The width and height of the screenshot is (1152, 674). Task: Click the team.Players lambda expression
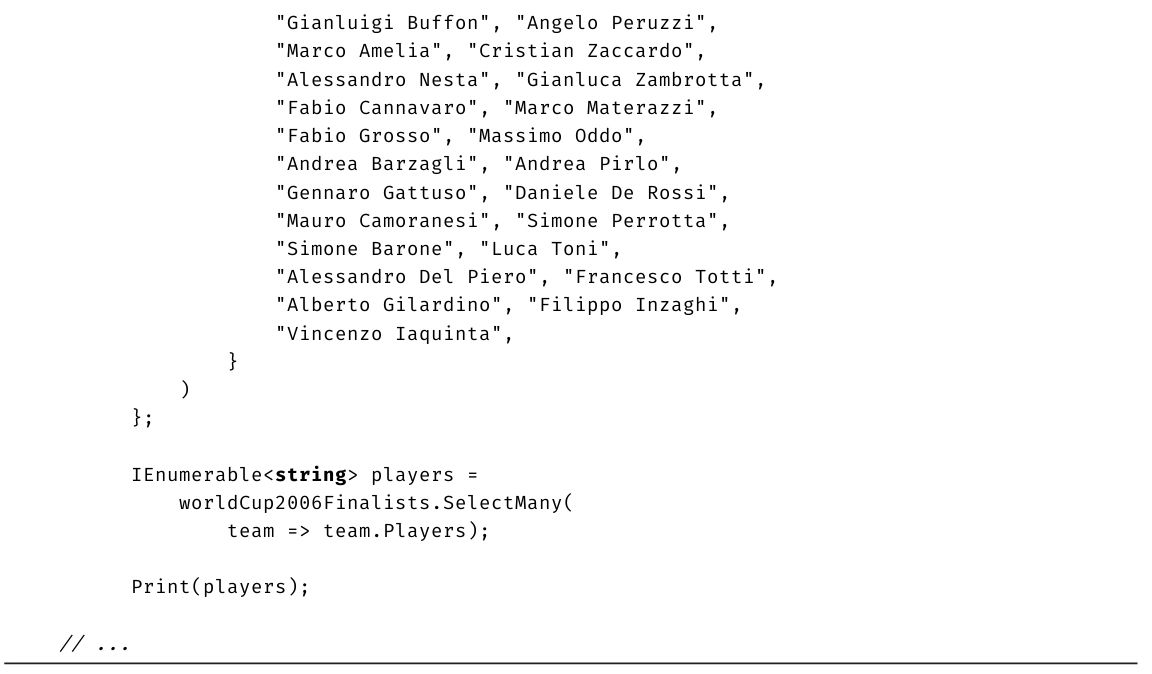point(357,531)
